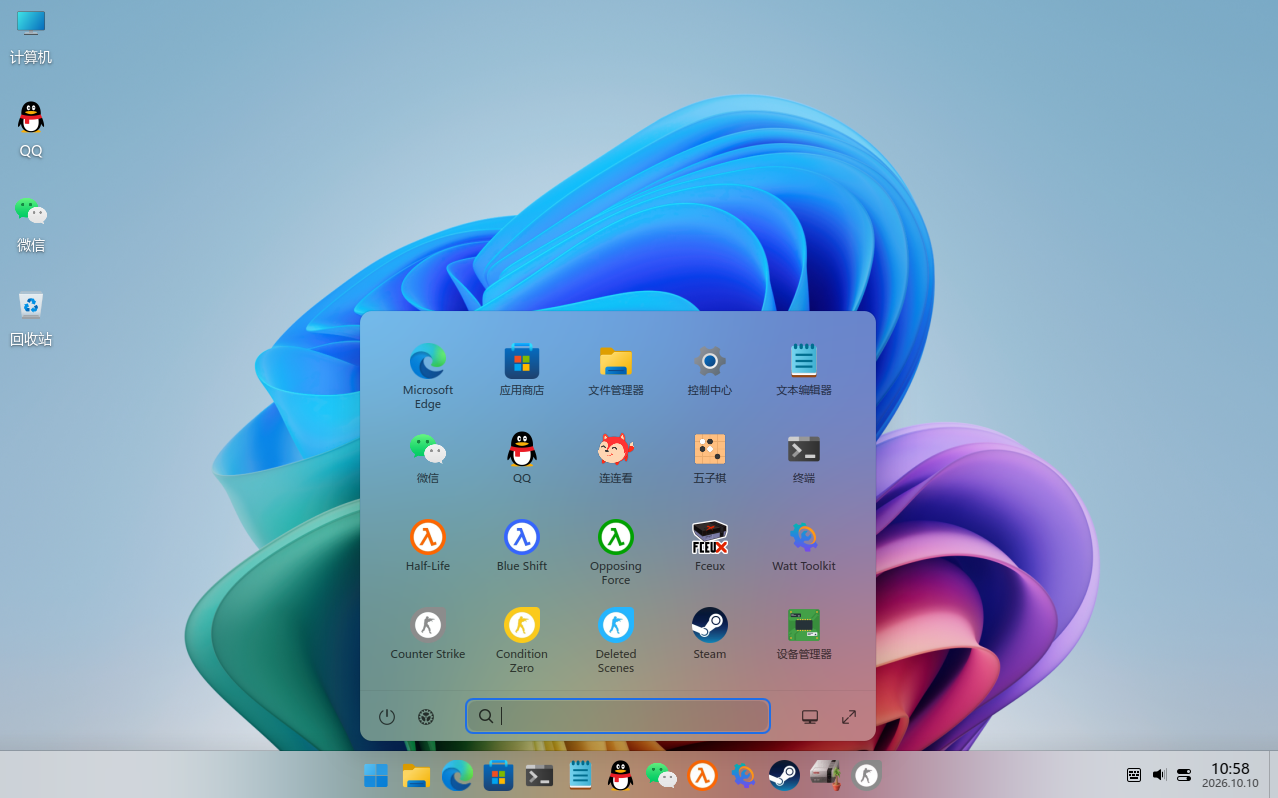Screen dimensions: 1278x798
Task: Launch Steam from the start menu grid
Action: pyautogui.click(x=710, y=633)
